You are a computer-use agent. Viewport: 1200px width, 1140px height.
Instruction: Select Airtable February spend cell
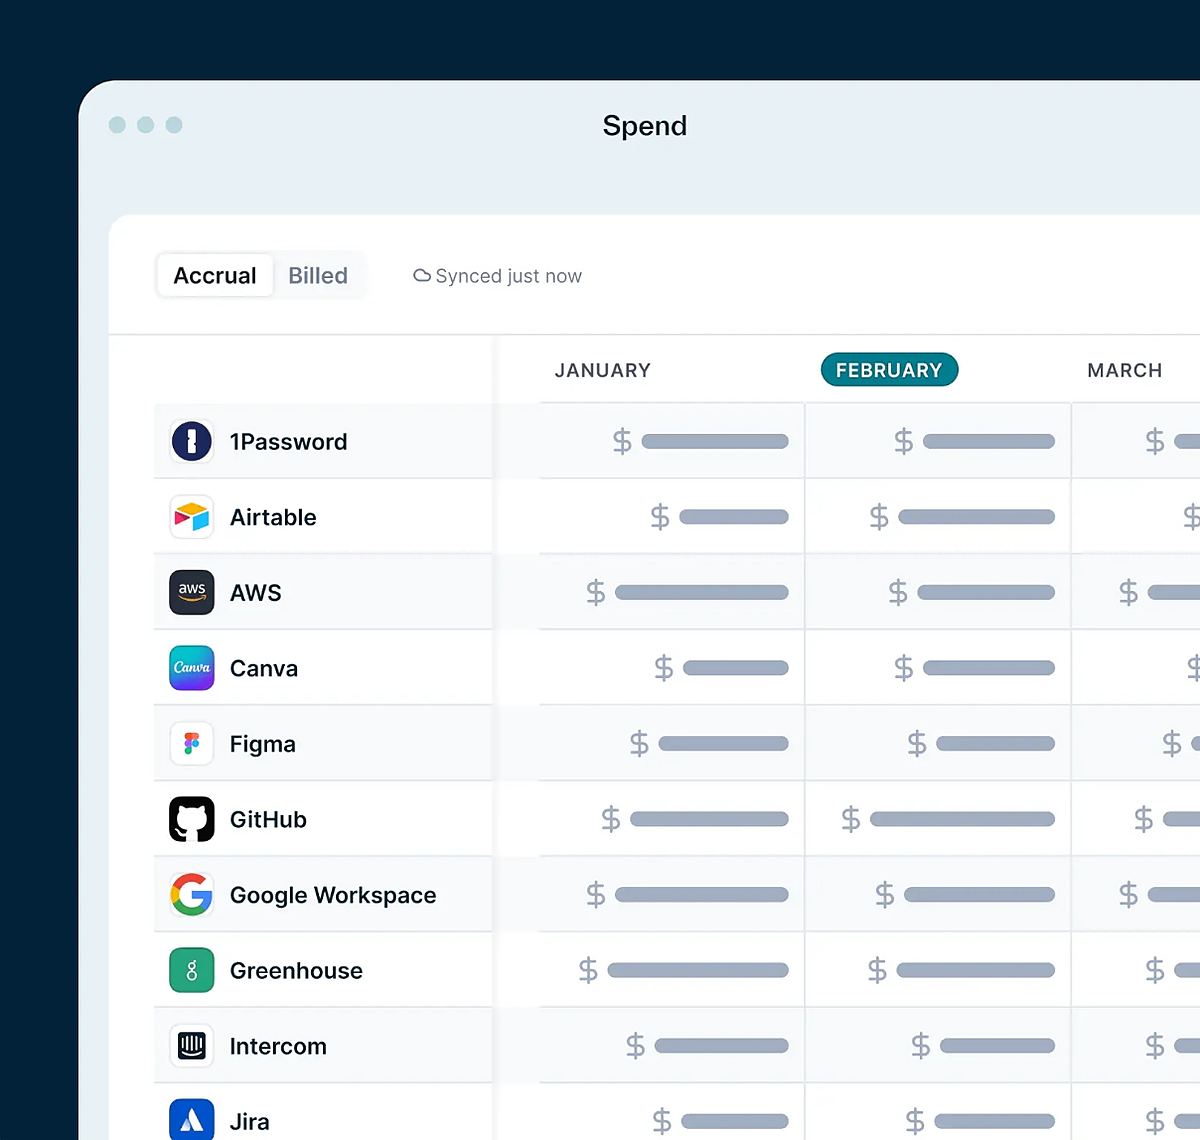pyautogui.click(x=938, y=517)
